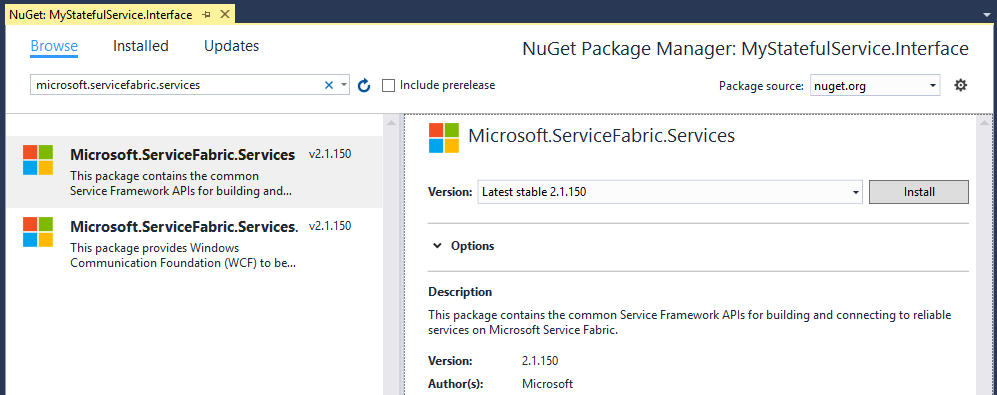The height and width of the screenshot is (395, 997).
Task: Clear the search text with X icon
Action: (x=329, y=85)
